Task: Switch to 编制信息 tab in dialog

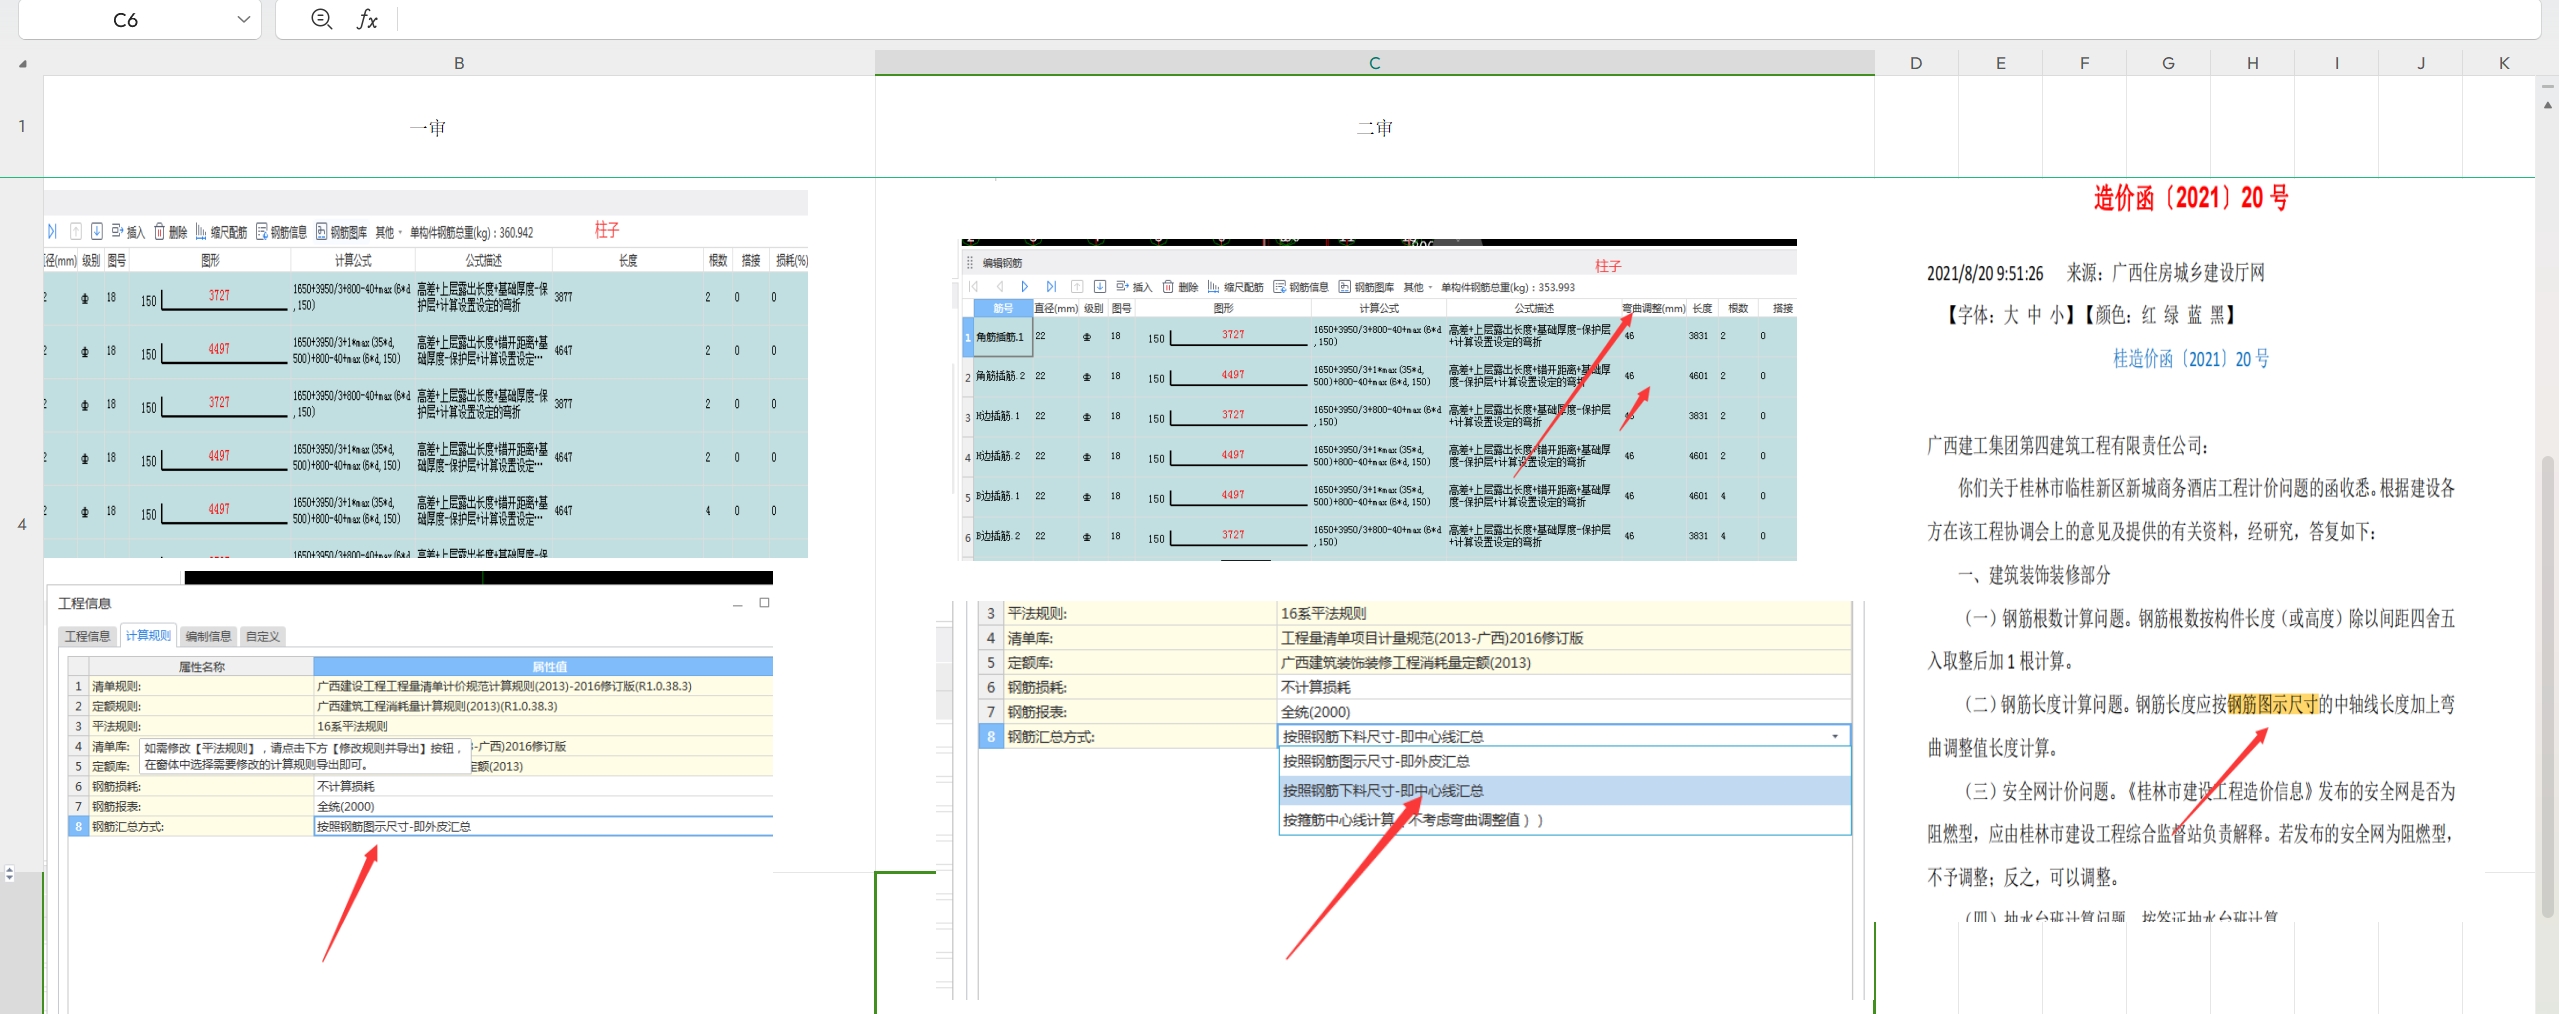Action: pos(208,636)
